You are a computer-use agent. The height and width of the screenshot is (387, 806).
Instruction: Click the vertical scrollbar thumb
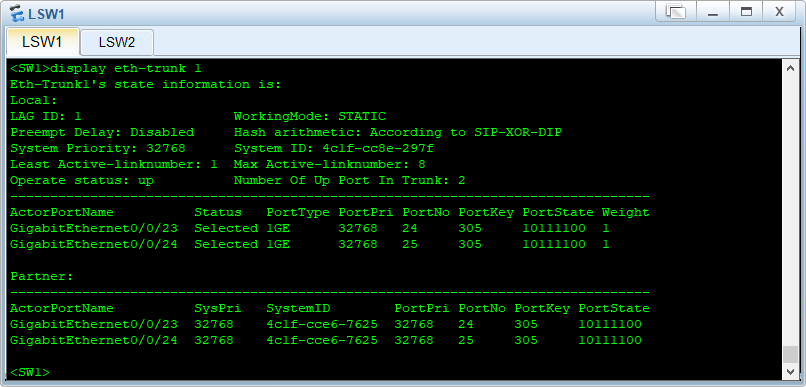[791, 354]
